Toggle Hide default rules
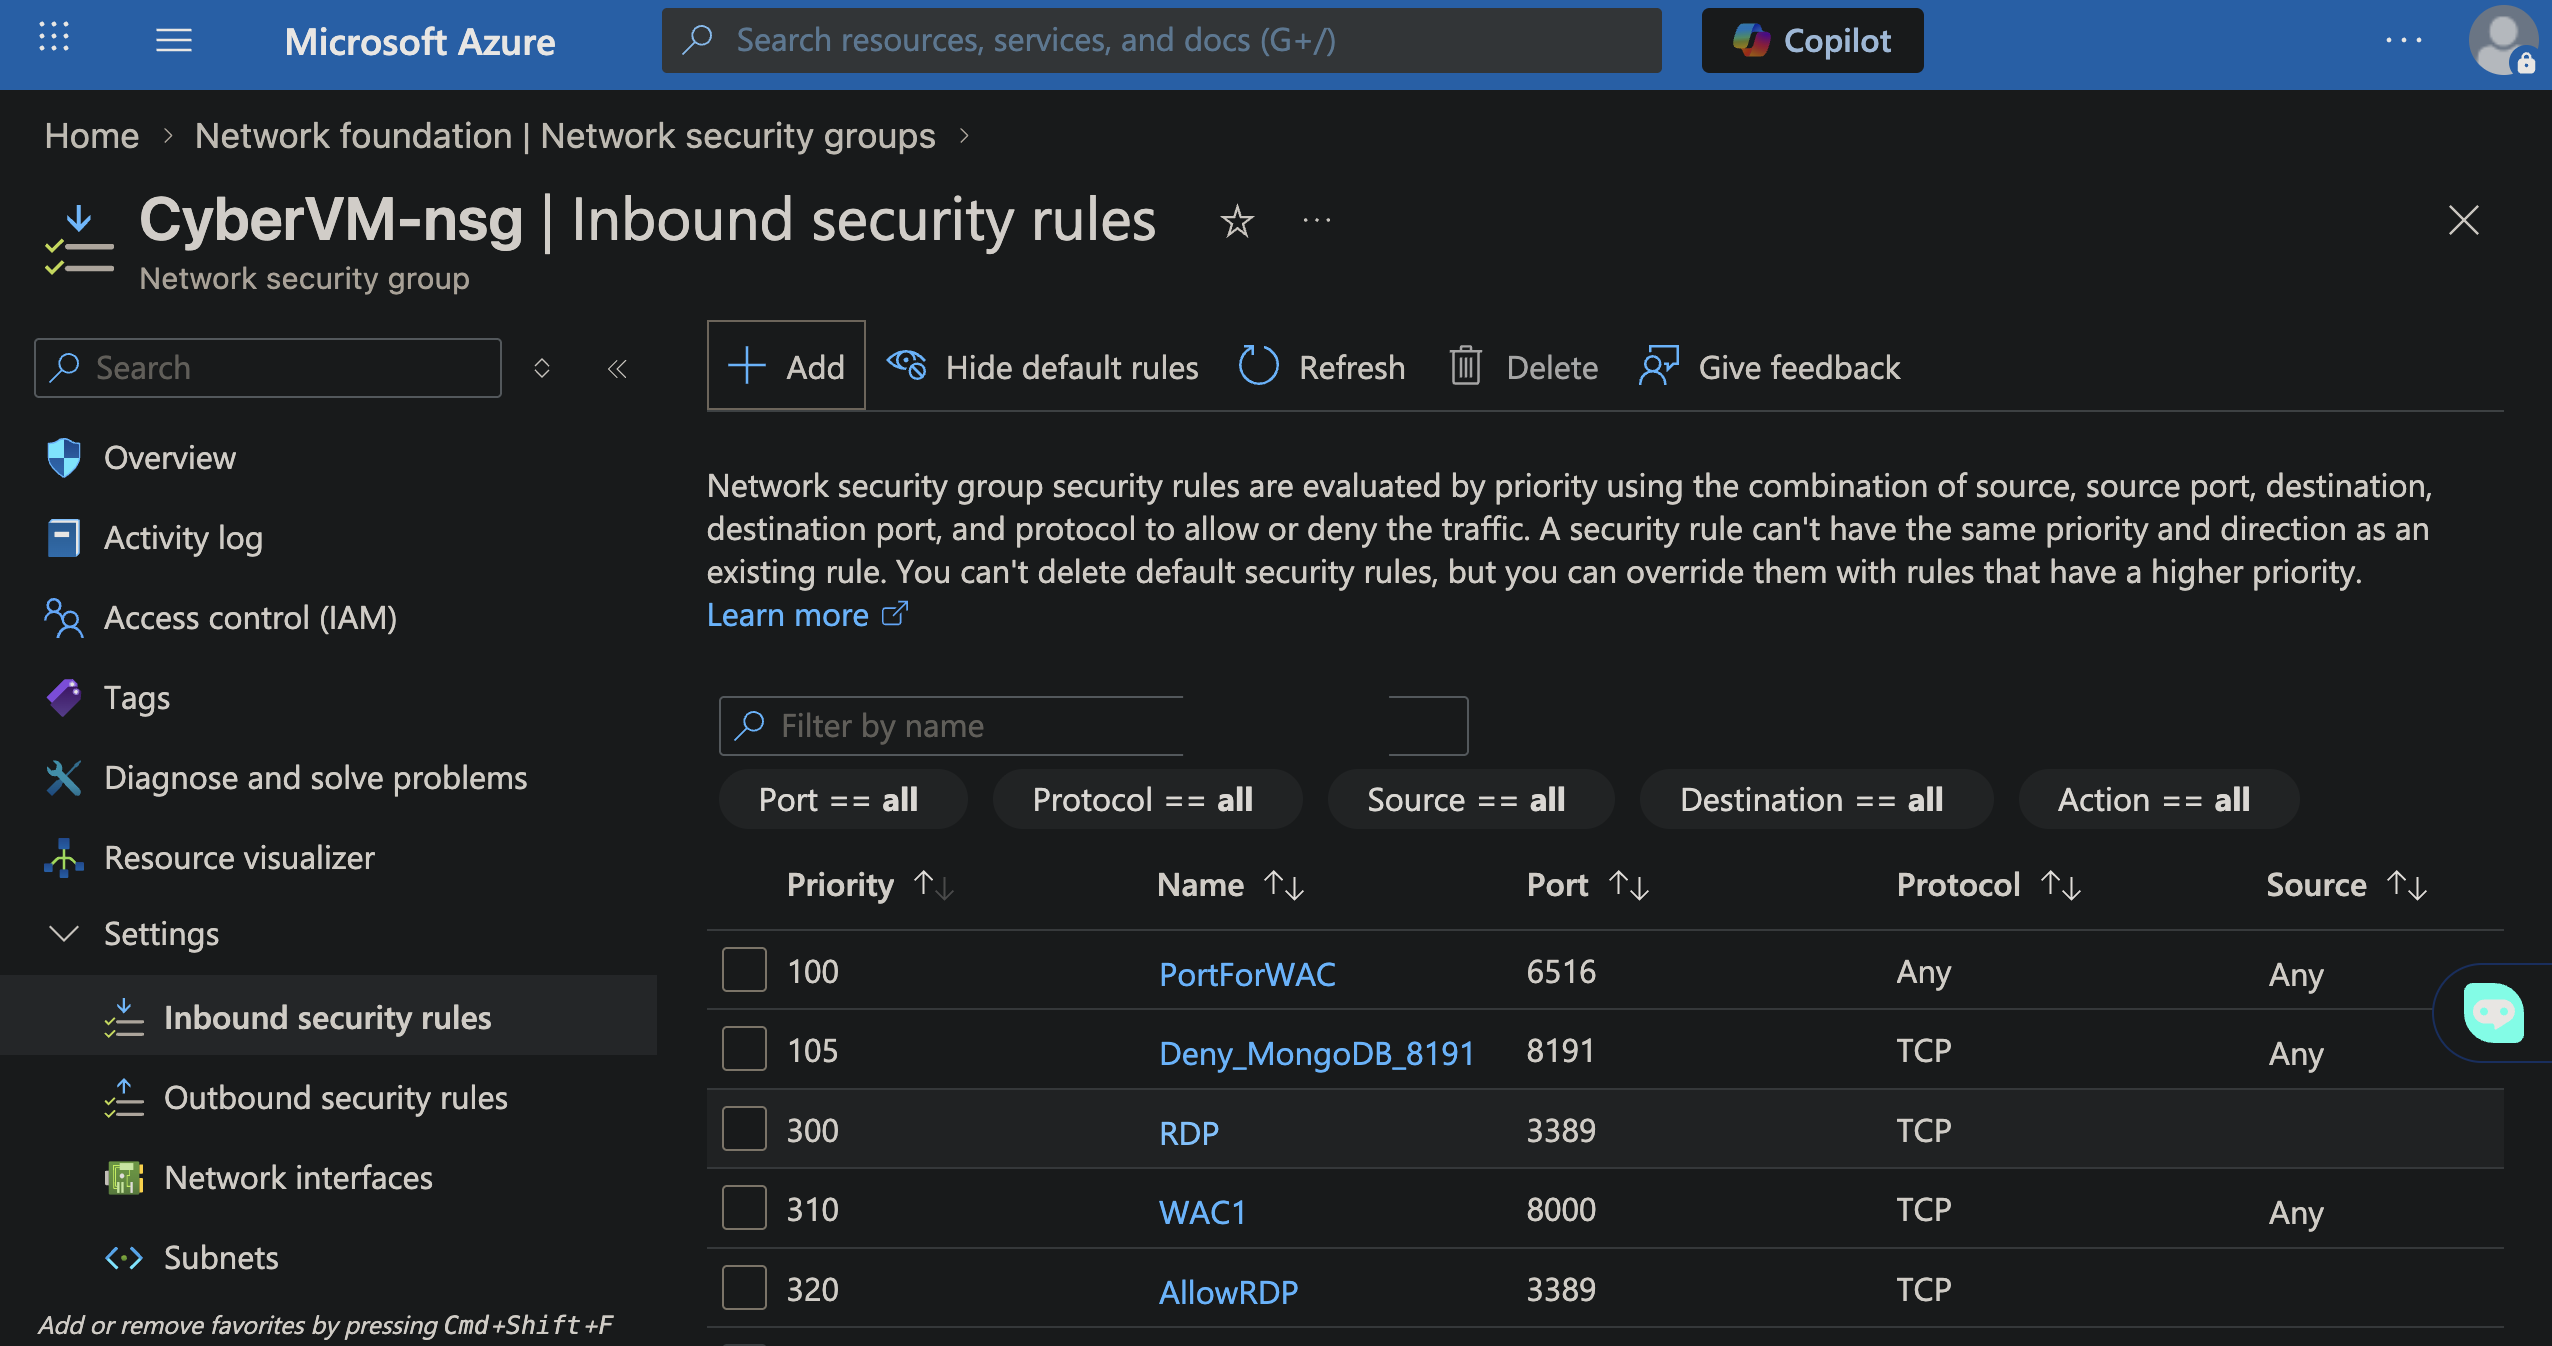 pyautogui.click(x=1043, y=367)
